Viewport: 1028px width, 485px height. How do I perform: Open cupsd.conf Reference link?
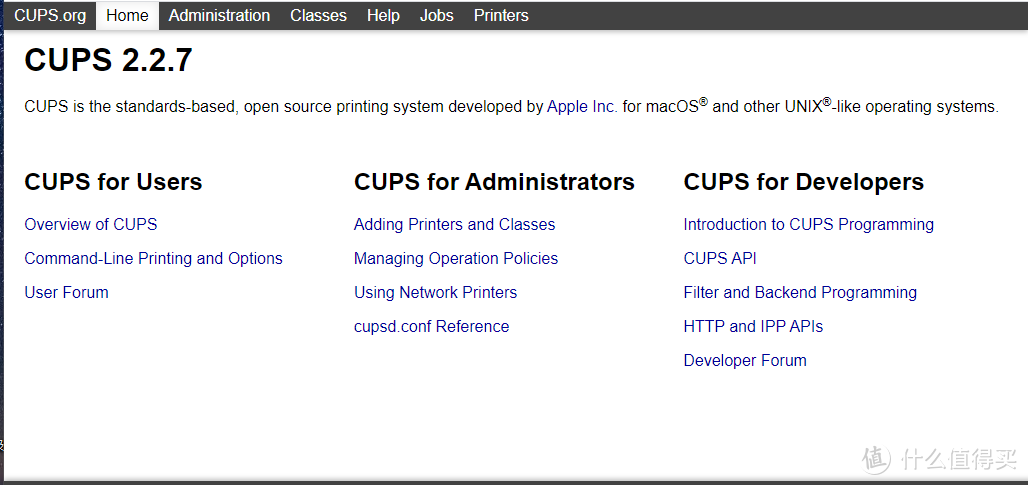tap(431, 326)
